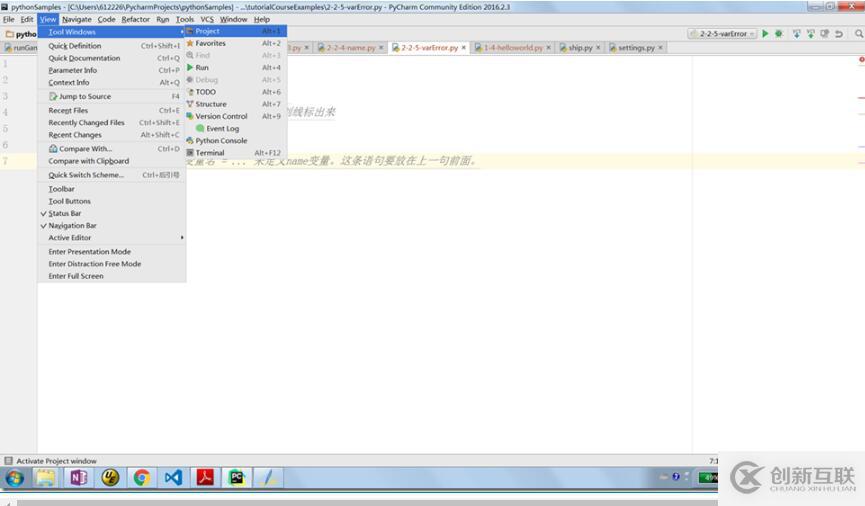Viewport: 865px width, 506px height.
Task: Click the Revert arrow icon
Action: [x=839, y=34]
